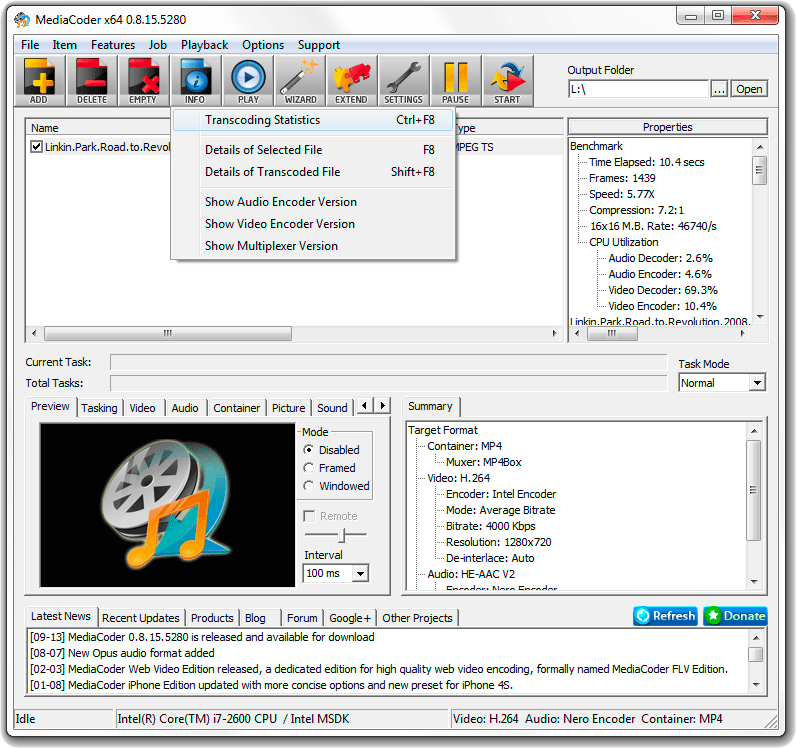
Task: Select the Windowed preview mode
Action: click(x=308, y=486)
